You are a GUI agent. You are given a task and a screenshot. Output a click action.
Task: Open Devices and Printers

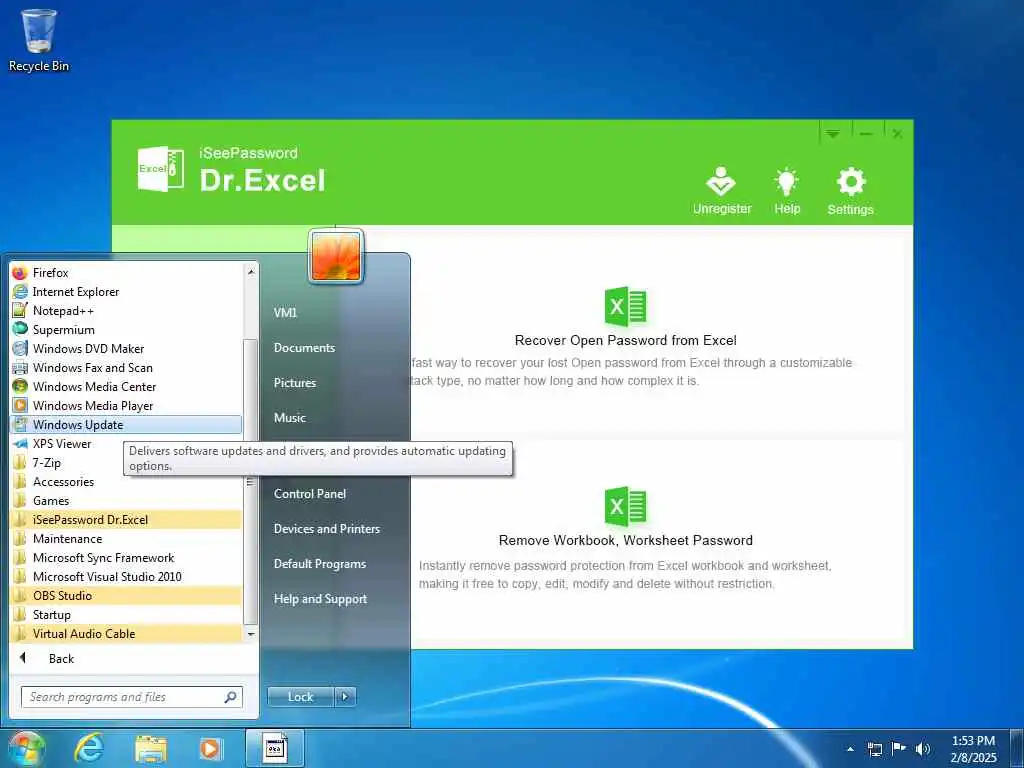pyautogui.click(x=327, y=528)
